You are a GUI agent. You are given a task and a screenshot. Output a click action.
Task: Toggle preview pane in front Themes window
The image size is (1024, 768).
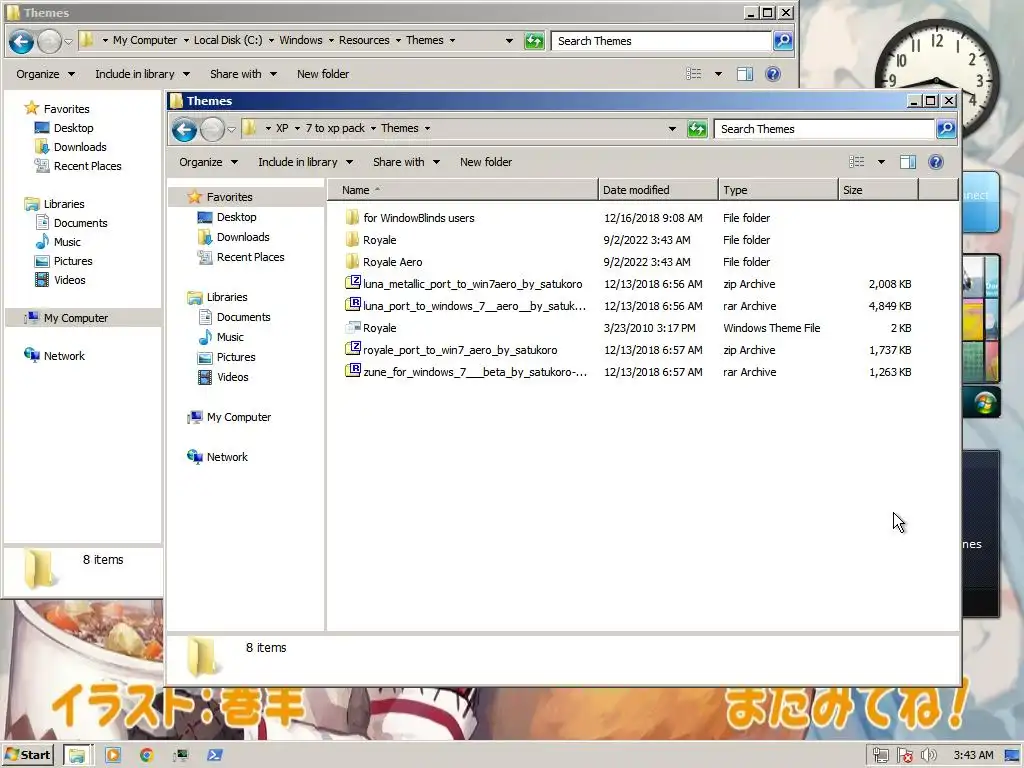point(908,162)
